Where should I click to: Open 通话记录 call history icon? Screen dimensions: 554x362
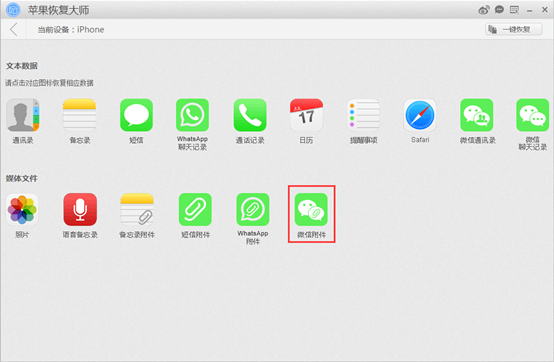coord(250,115)
